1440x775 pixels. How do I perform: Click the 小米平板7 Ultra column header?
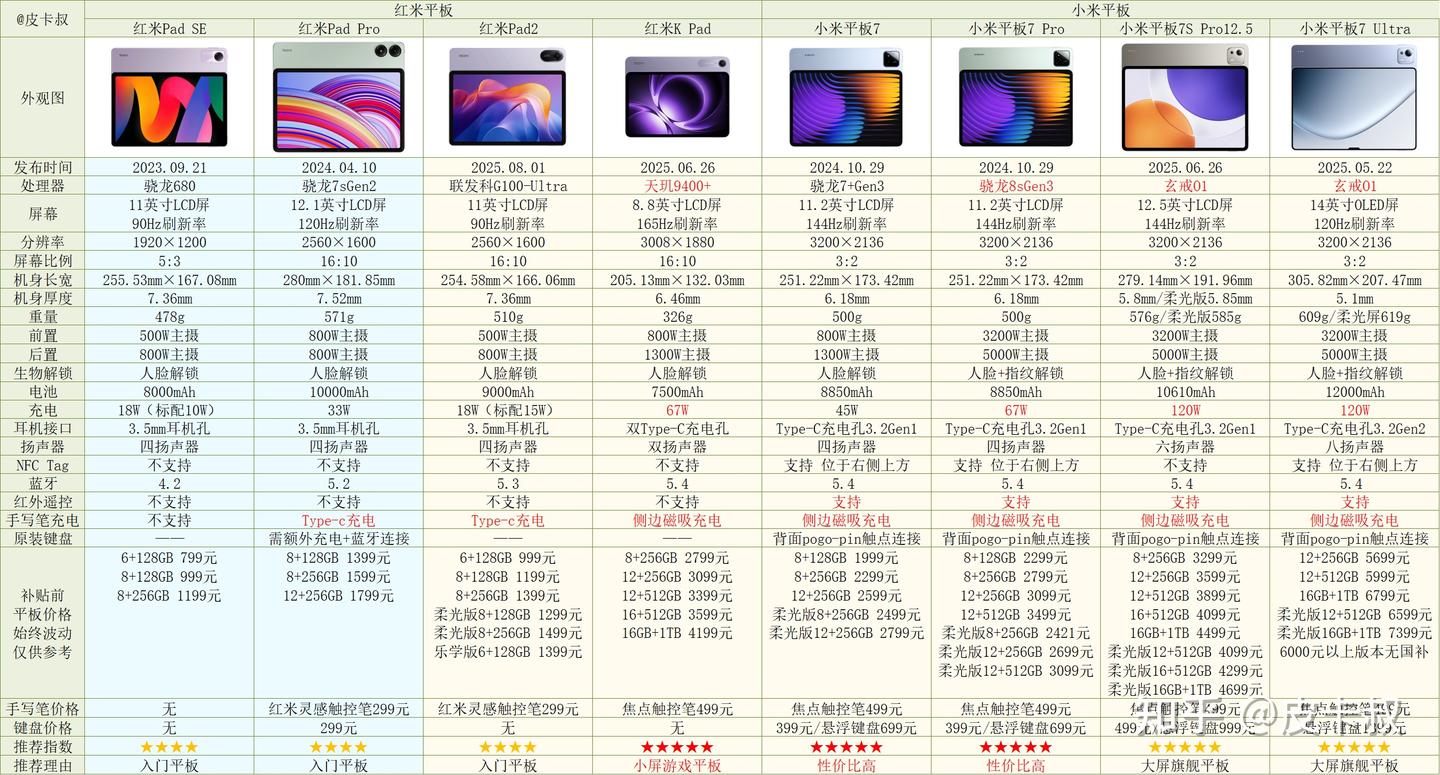[x=1355, y=29]
